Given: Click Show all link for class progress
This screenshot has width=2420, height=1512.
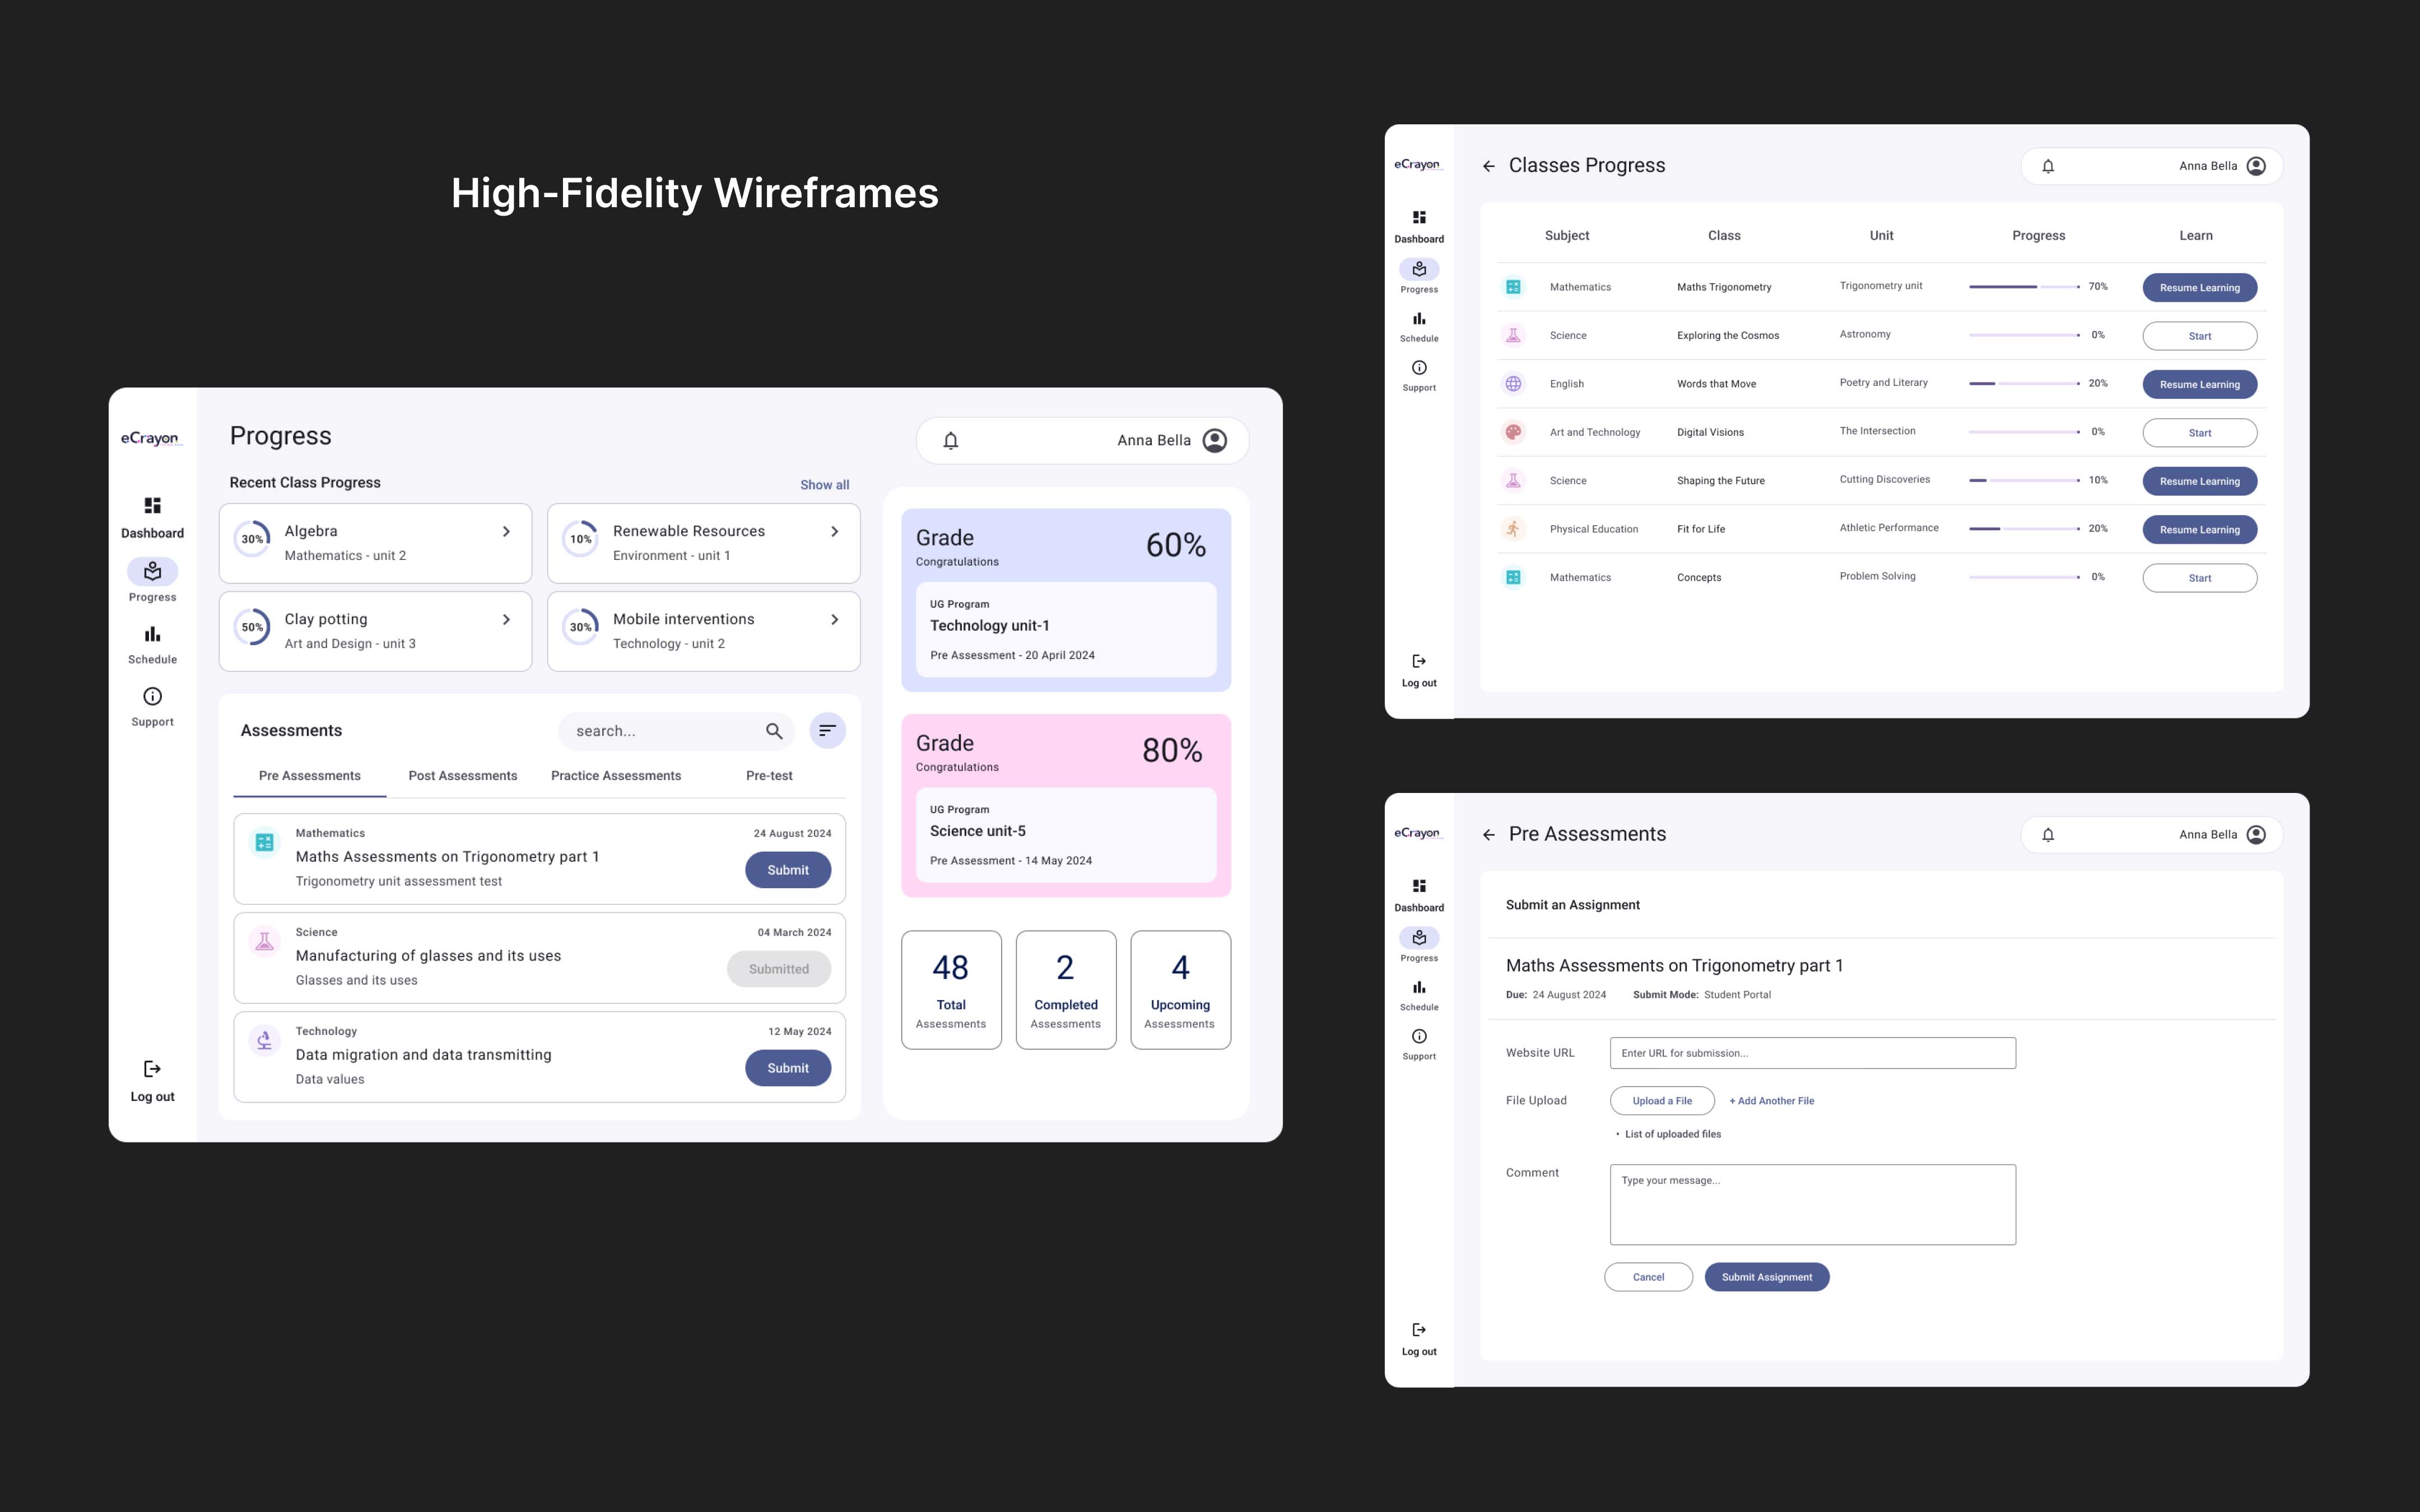Looking at the screenshot, I should pyautogui.click(x=824, y=485).
